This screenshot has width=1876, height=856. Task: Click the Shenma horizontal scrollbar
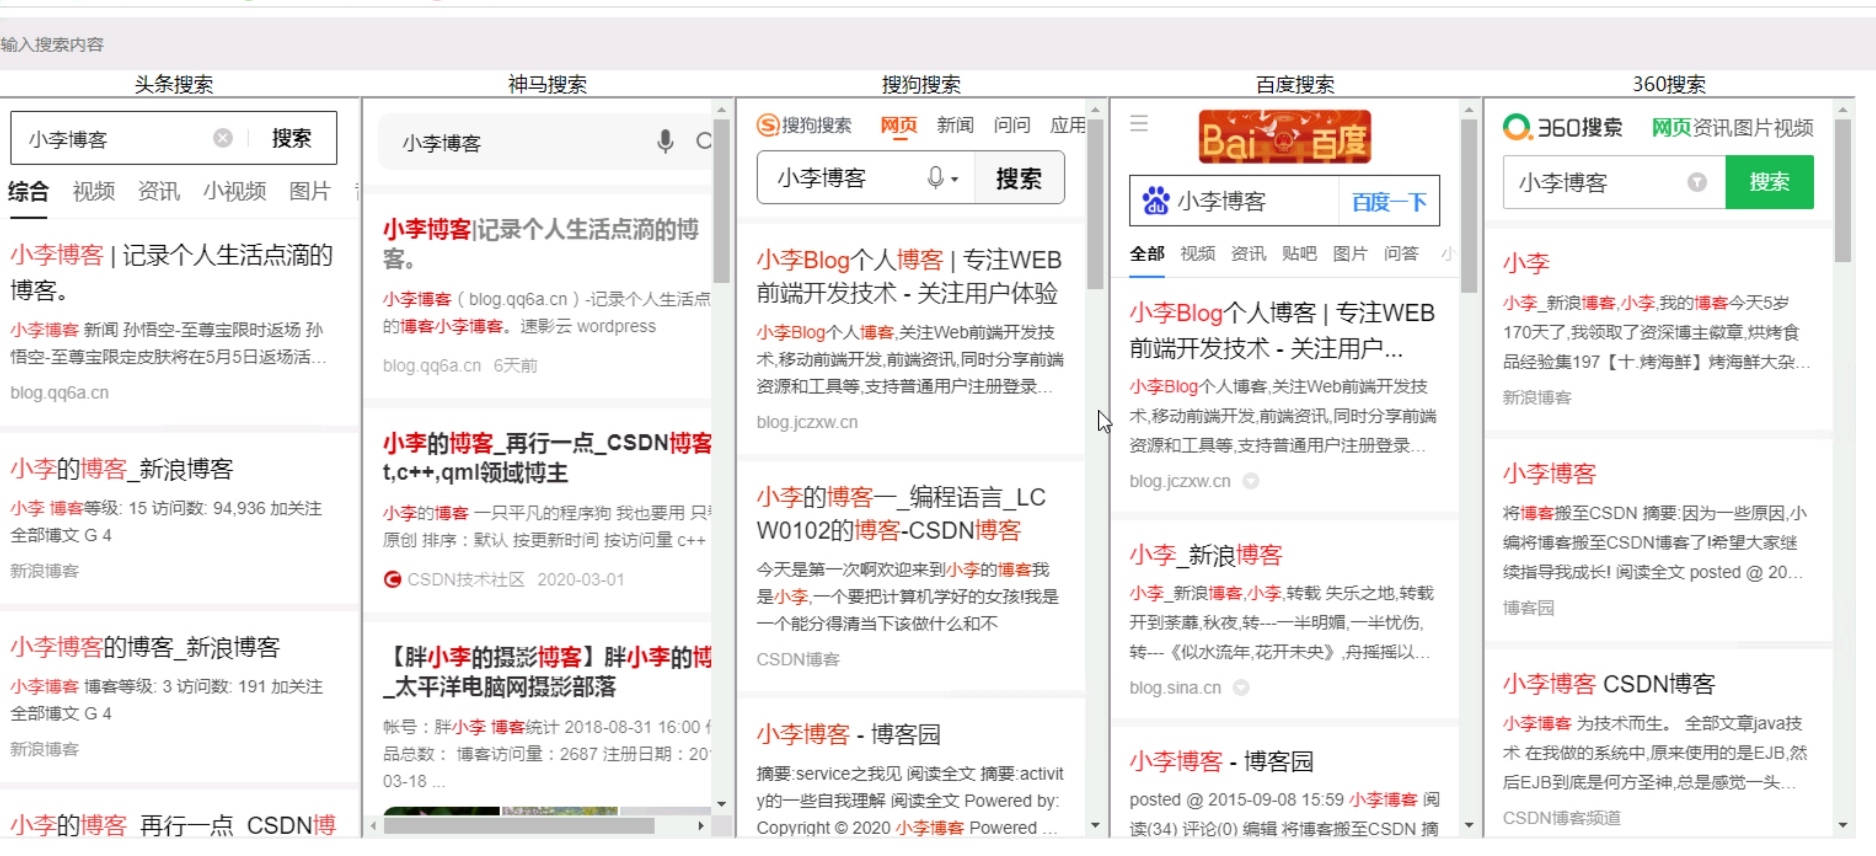(520, 826)
